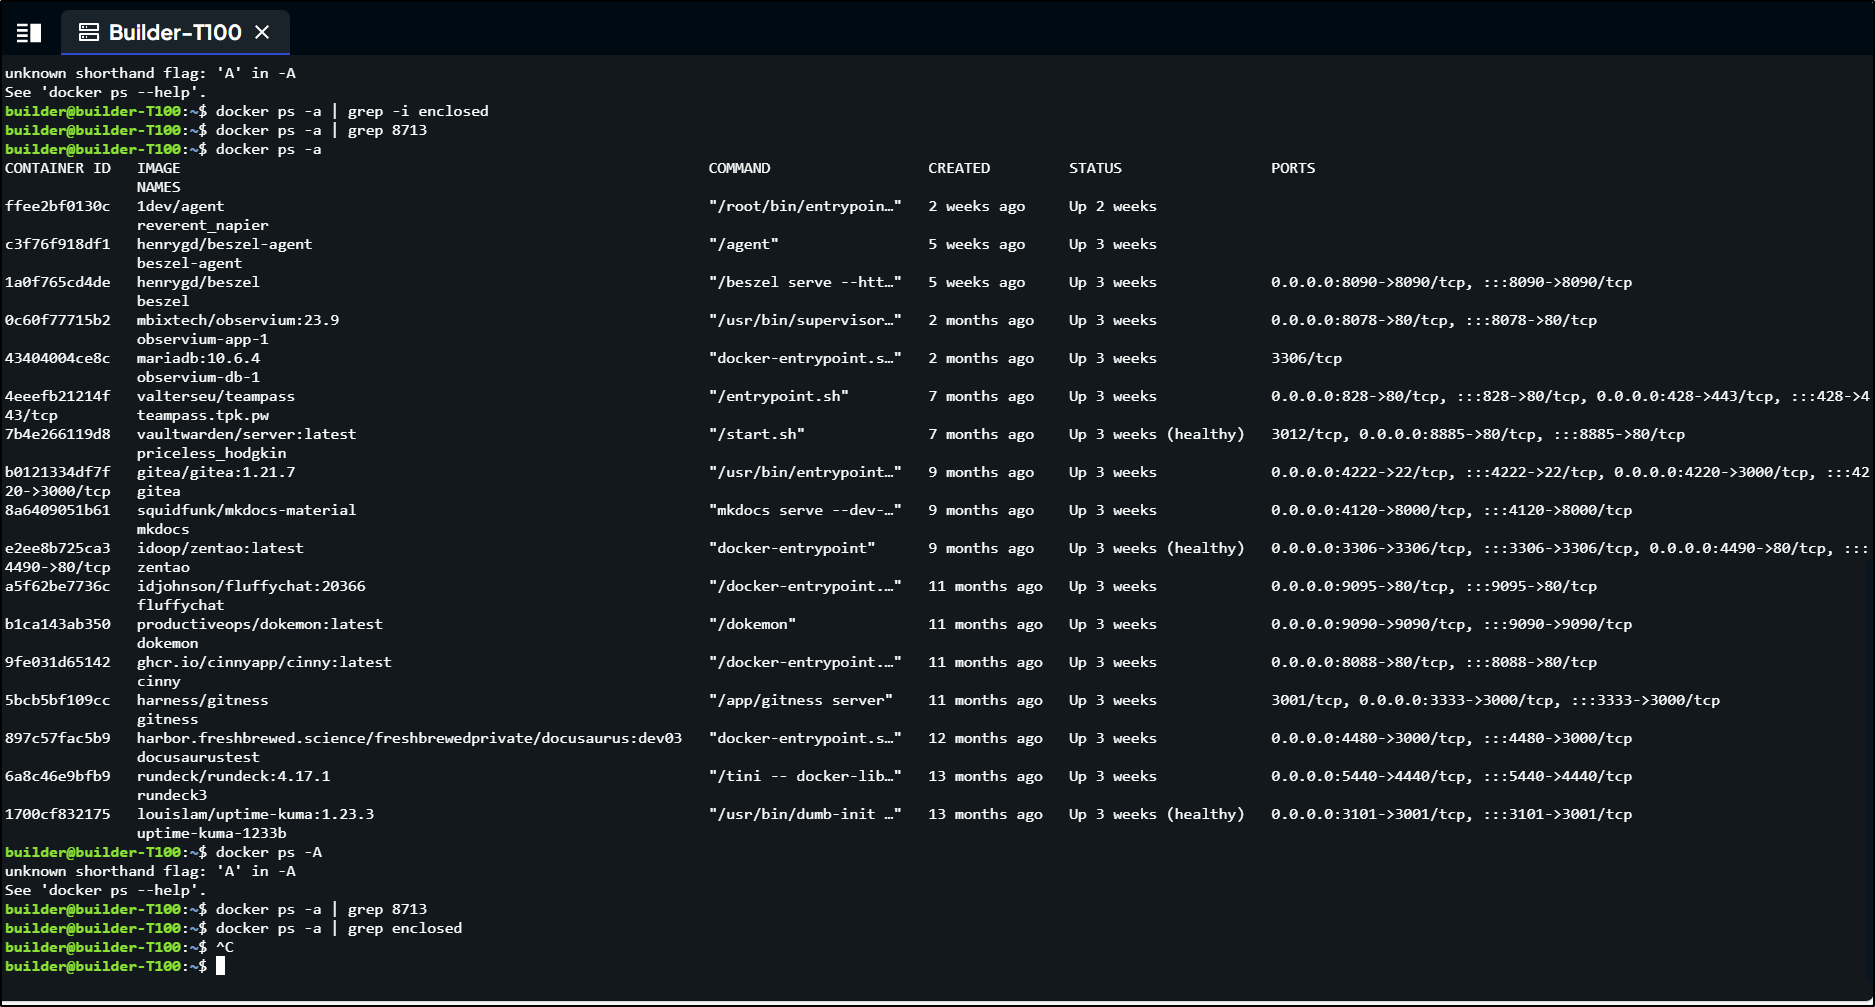Select container ID a5f62be7736c
This screenshot has width=1875, height=1007.
[x=58, y=586]
